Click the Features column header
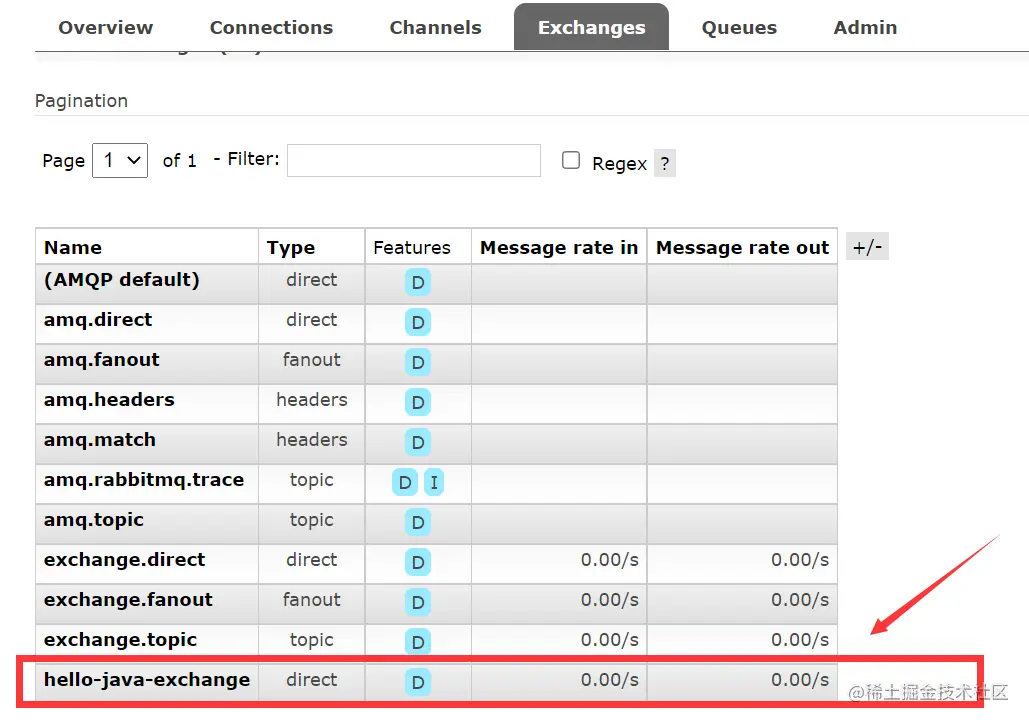The height and width of the screenshot is (723, 1029). (412, 247)
